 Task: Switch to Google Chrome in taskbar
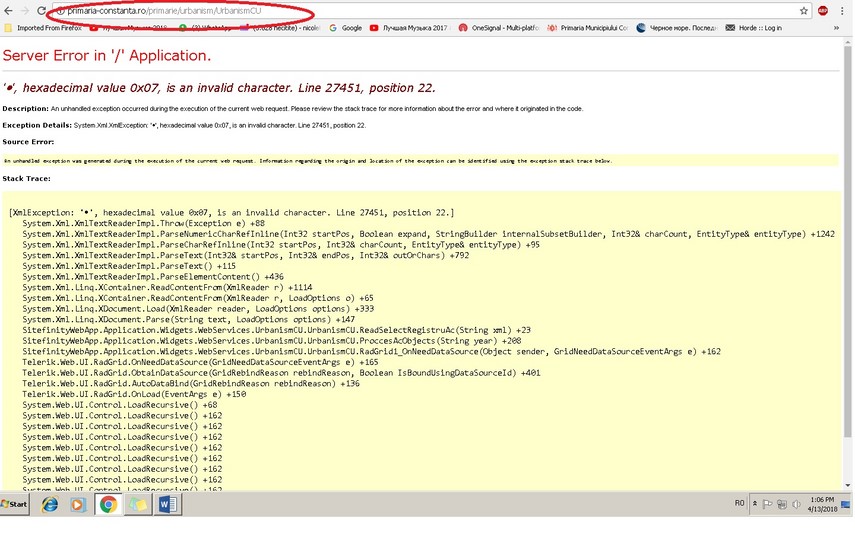[108, 504]
